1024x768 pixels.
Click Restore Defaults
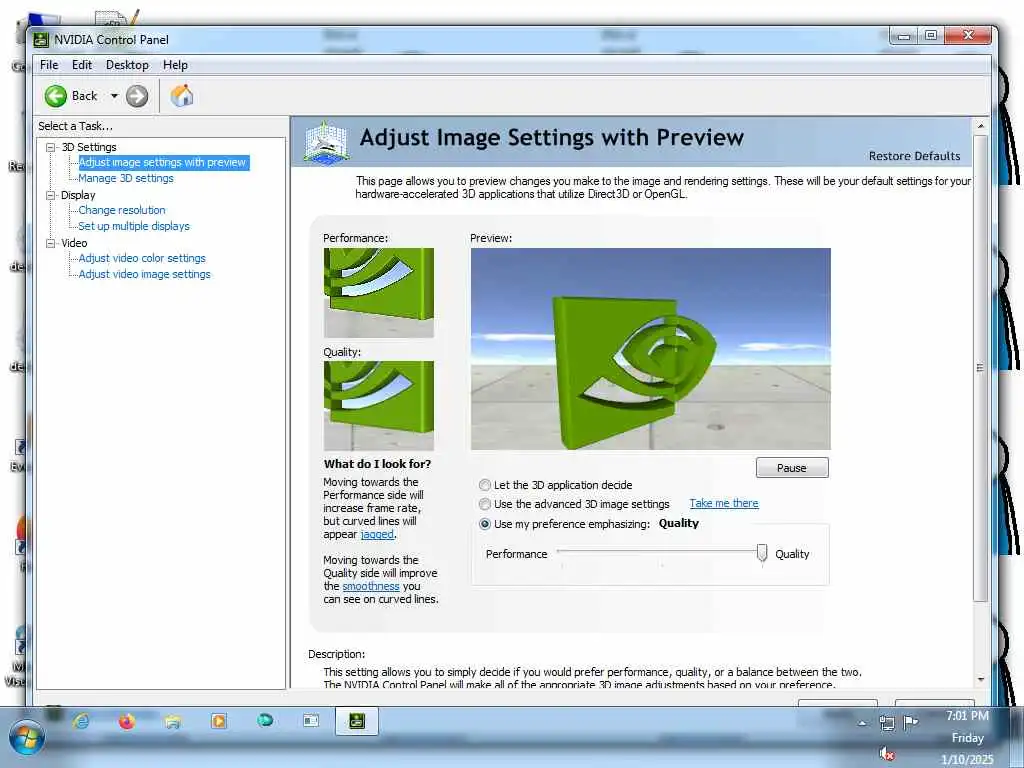coord(914,156)
